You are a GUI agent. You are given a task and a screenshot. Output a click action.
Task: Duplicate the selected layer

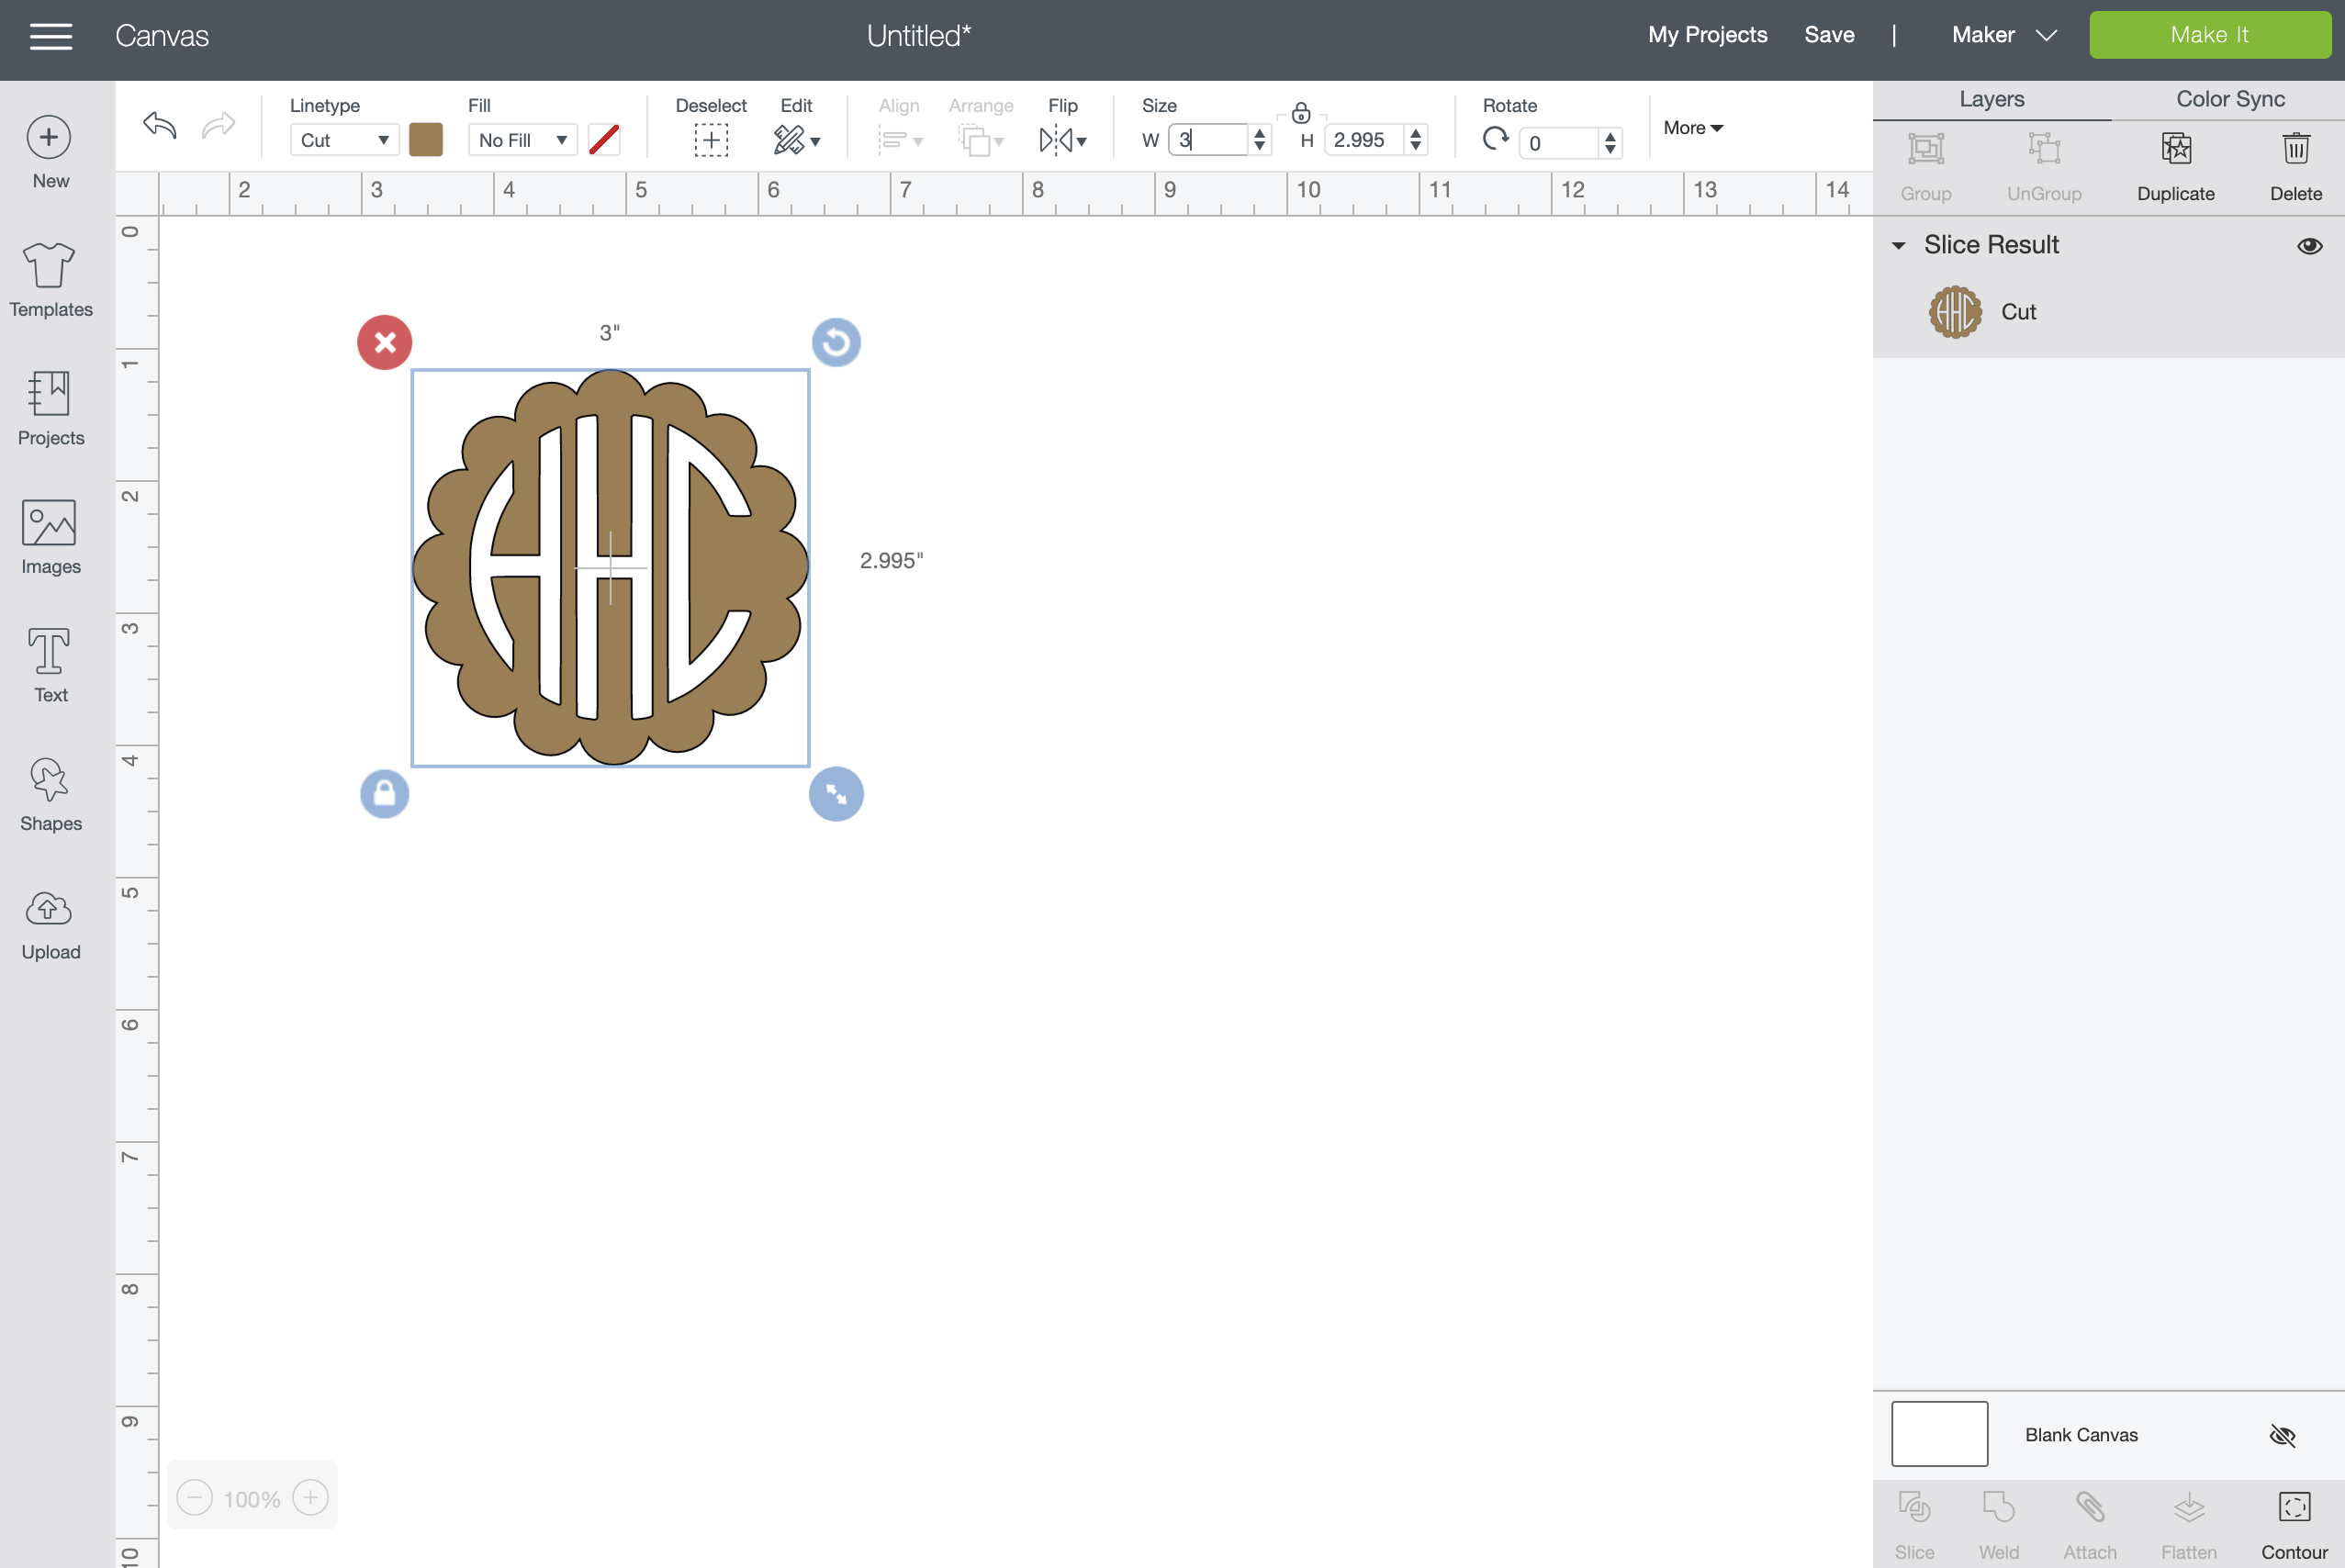click(2176, 166)
